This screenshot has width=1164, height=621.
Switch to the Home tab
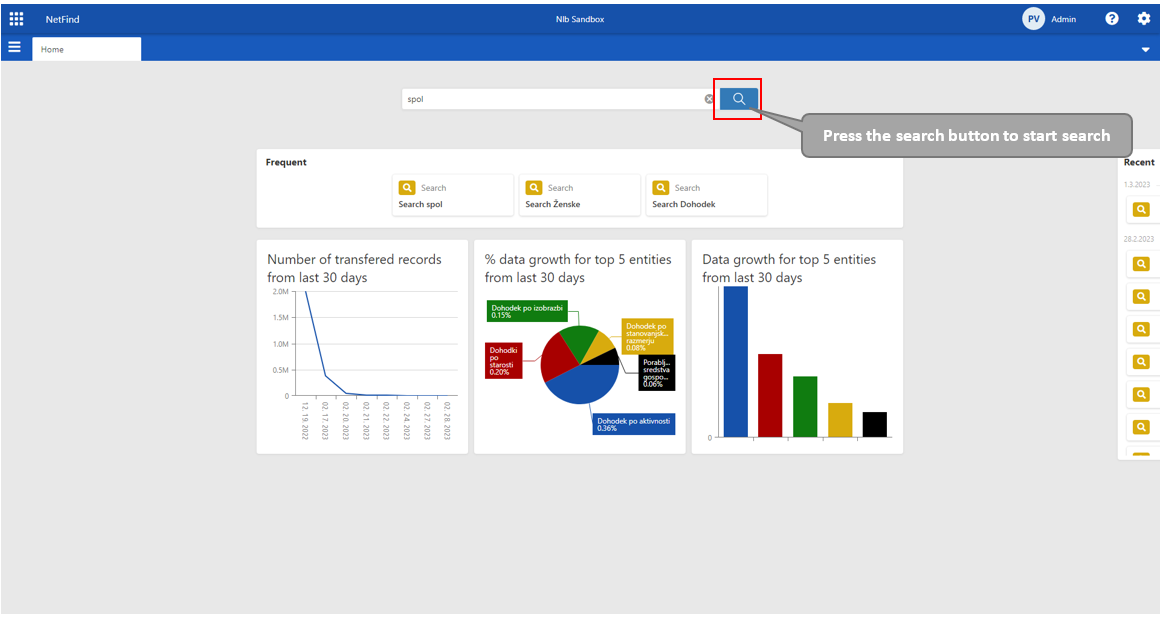[x=86, y=49]
